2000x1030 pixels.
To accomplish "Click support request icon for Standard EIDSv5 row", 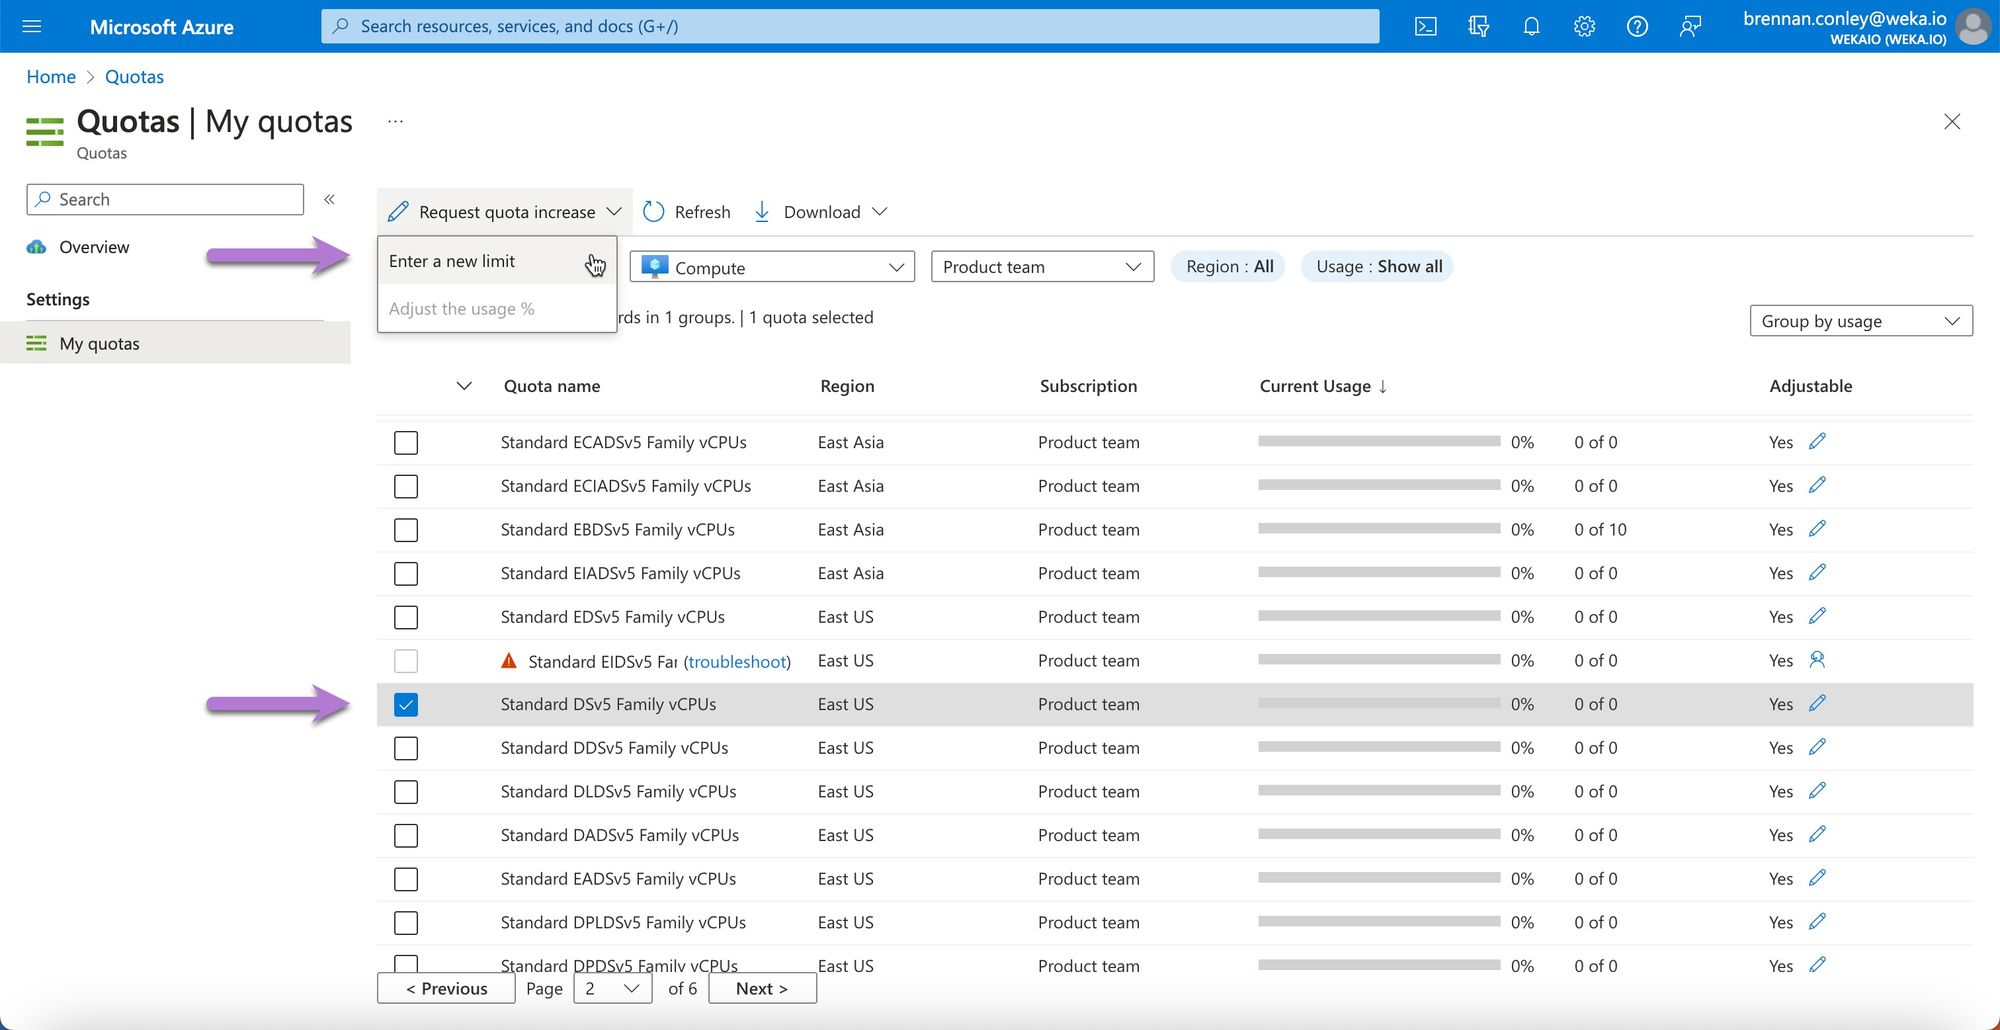I will pos(1817,660).
